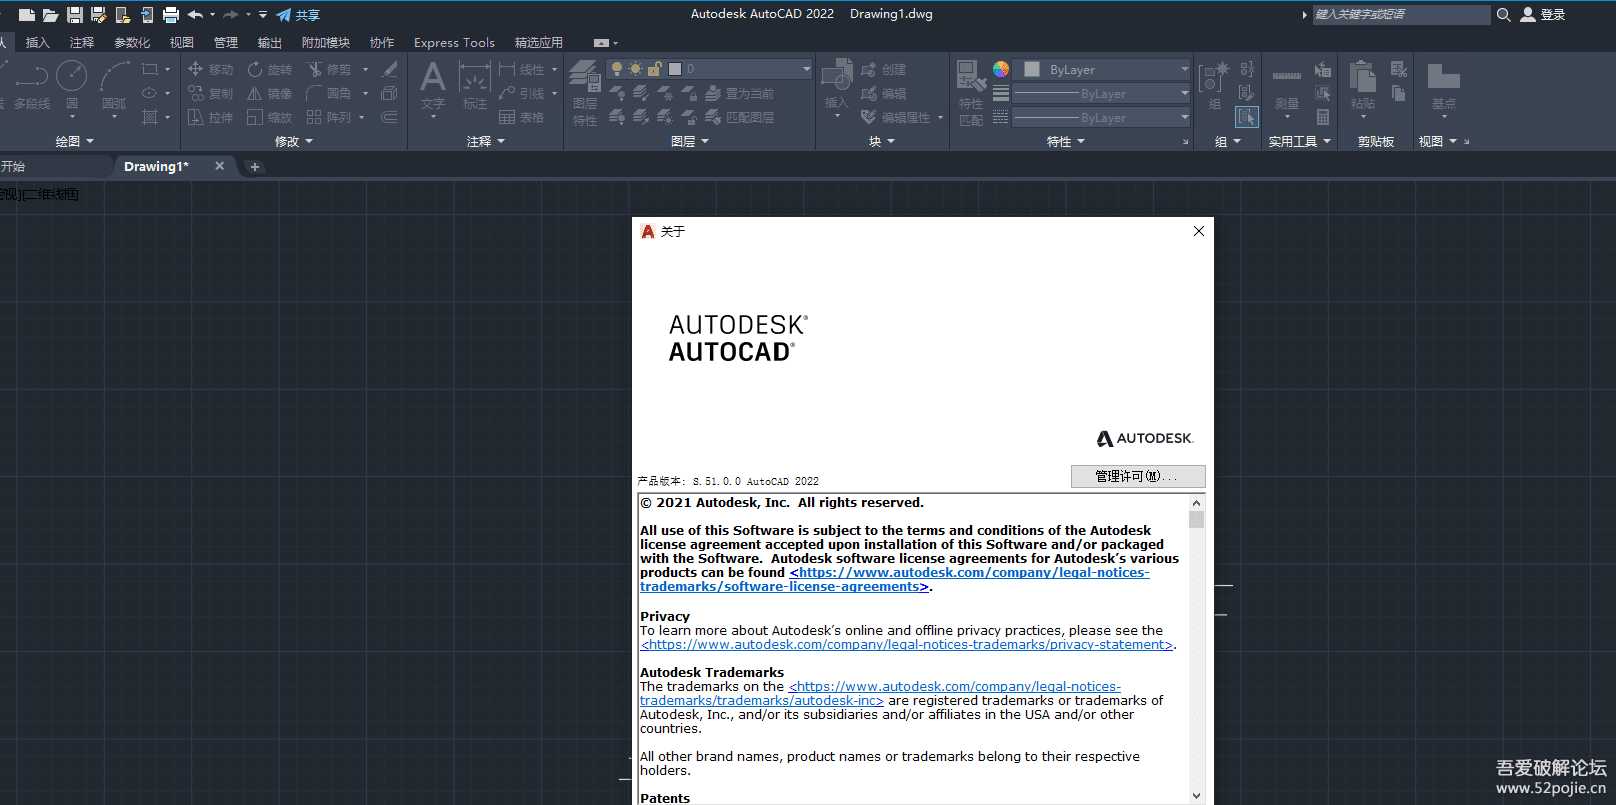
Task: Expand the 图层 (Layers) panel
Action: point(689,142)
